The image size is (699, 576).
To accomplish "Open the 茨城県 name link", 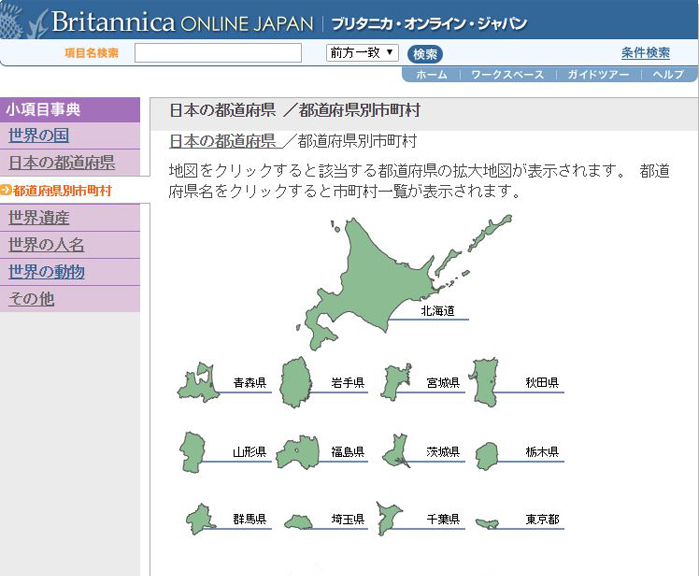I will 443,452.
